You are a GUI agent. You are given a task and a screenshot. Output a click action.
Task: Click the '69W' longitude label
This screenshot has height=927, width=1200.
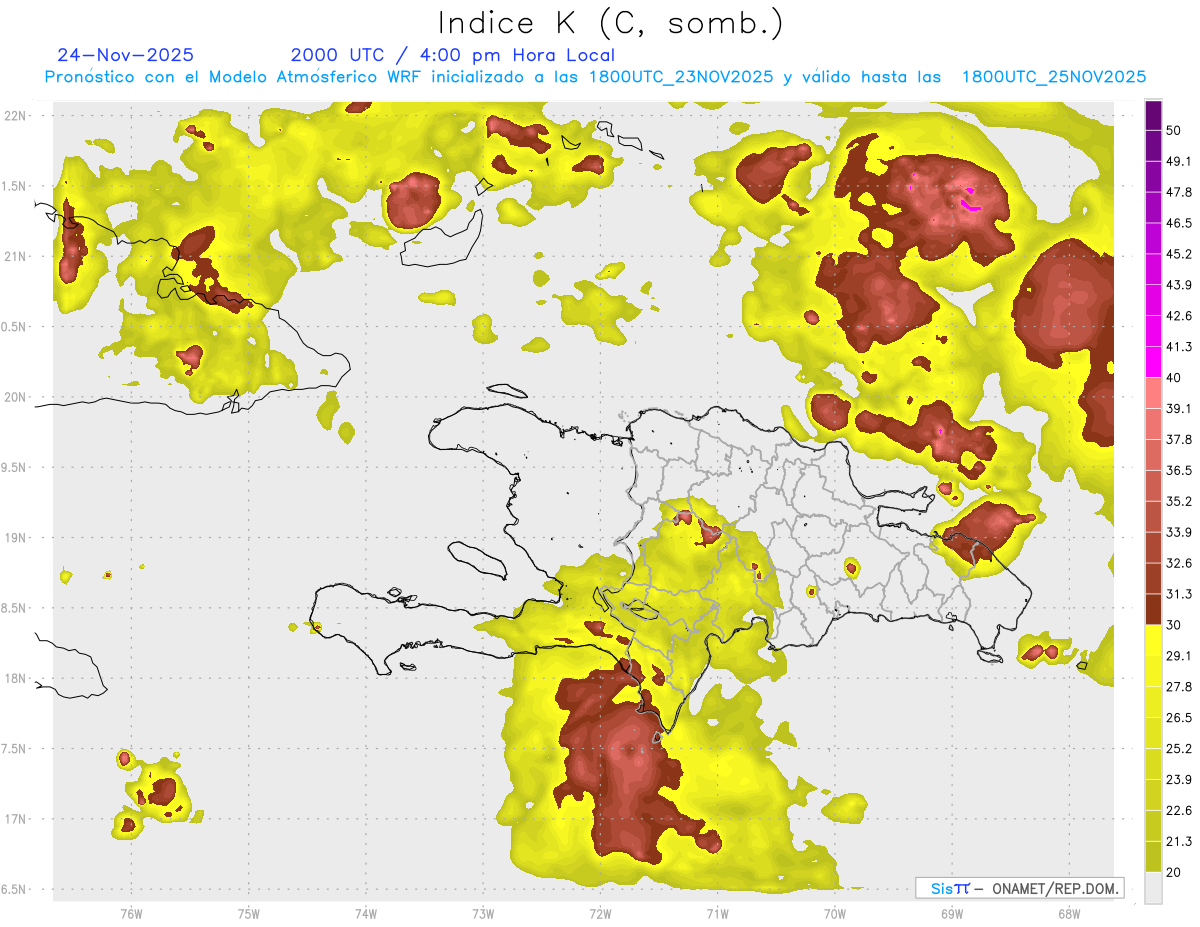pyautogui.click(x=952, y=914)
